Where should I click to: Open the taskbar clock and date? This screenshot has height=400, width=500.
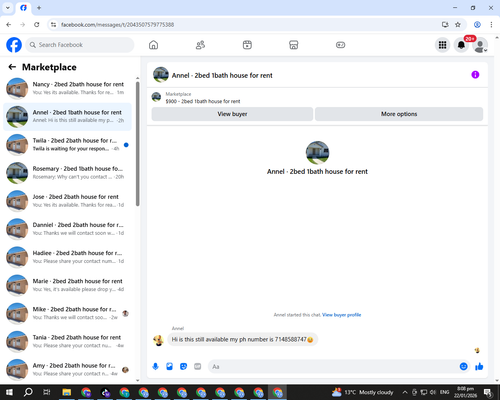pos(465,392)
